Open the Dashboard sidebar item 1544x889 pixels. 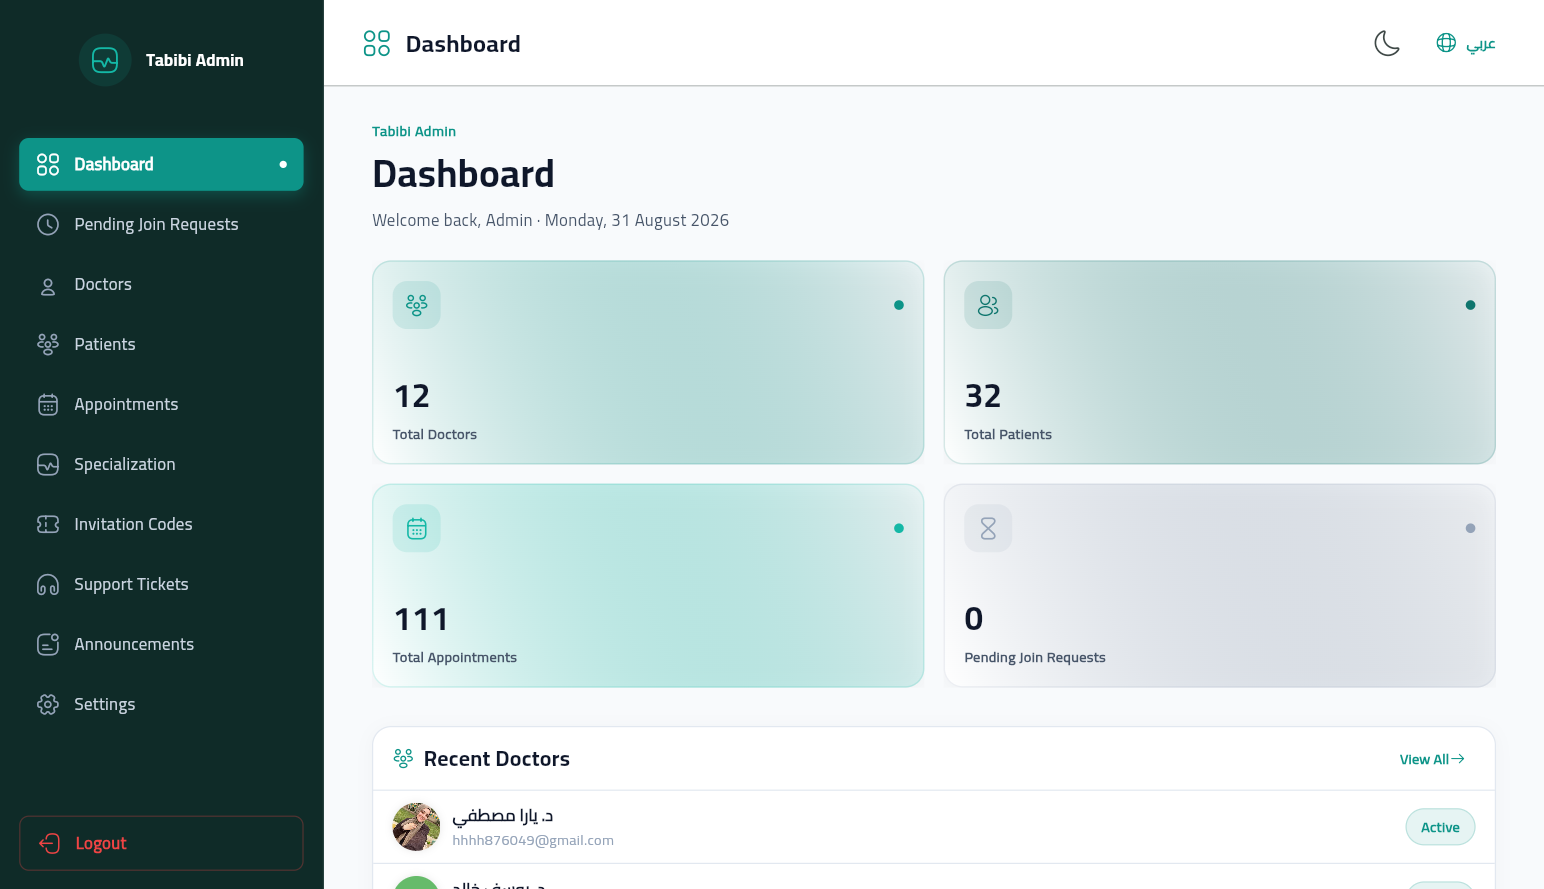point(161,164)
